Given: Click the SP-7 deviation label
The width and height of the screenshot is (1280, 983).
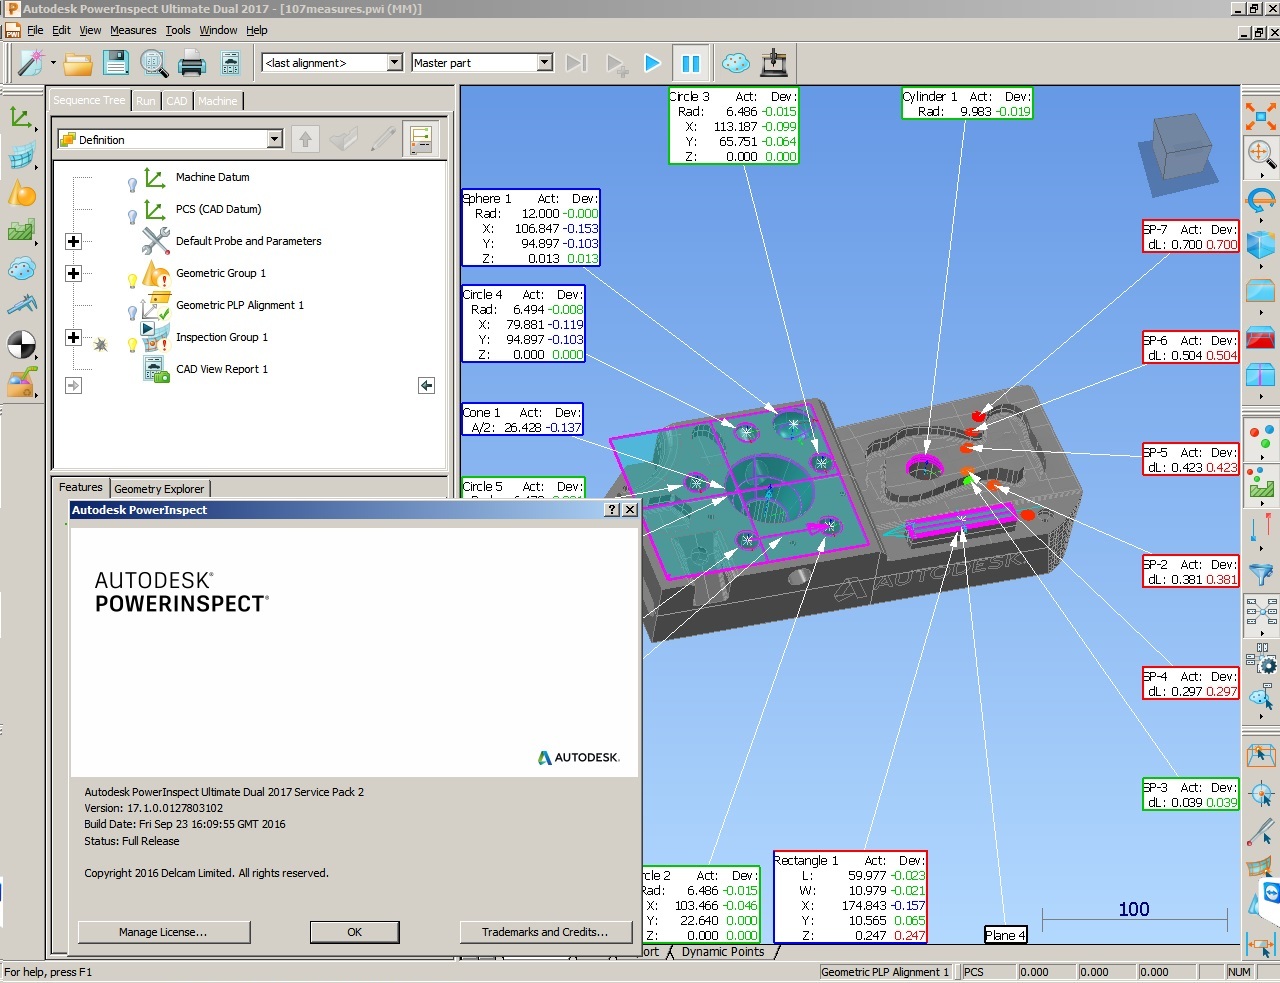Looking at the screenshot, I should [1191, 237].
